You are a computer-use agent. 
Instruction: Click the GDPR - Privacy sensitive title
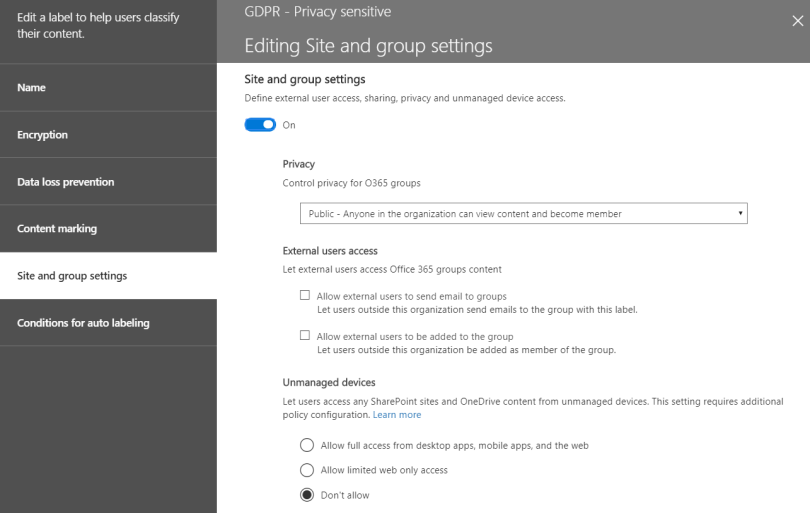[x=318, y=12]
